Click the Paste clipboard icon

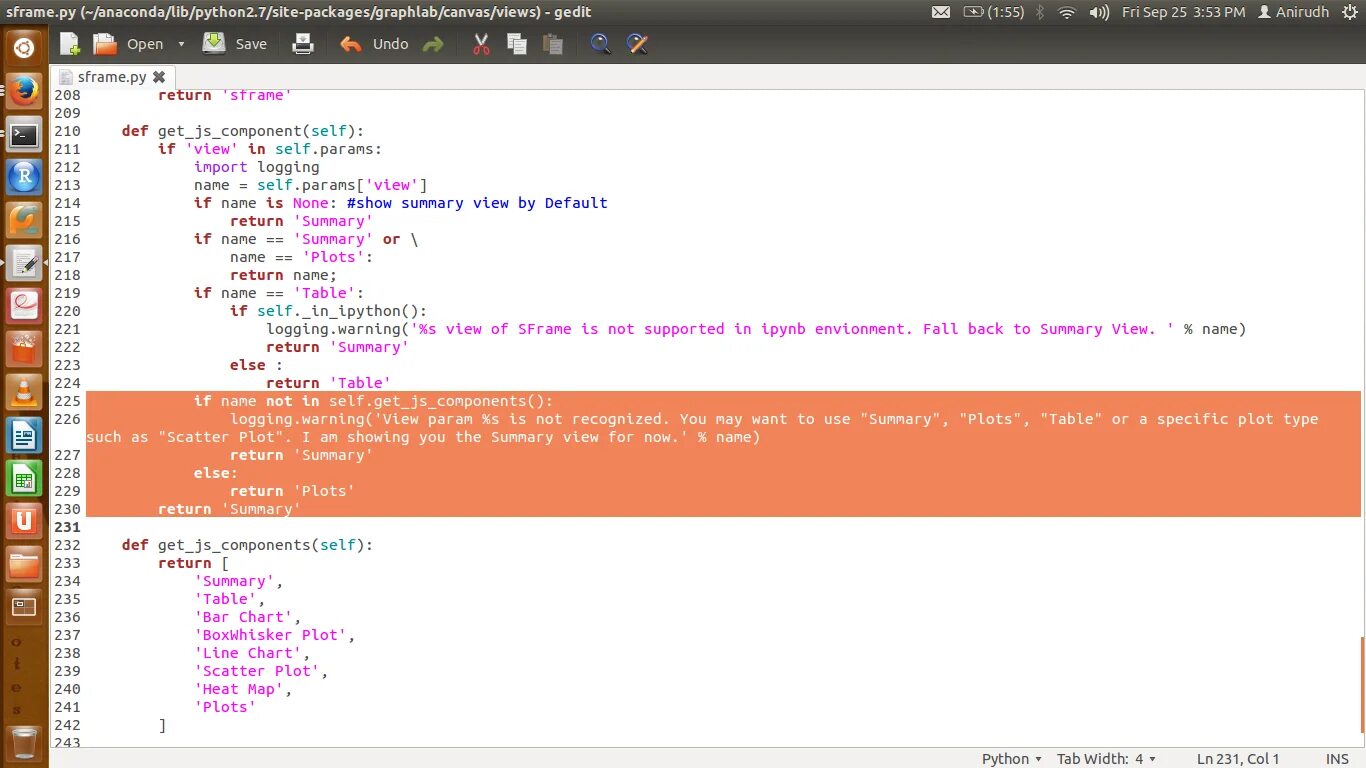tap(552, 44)
